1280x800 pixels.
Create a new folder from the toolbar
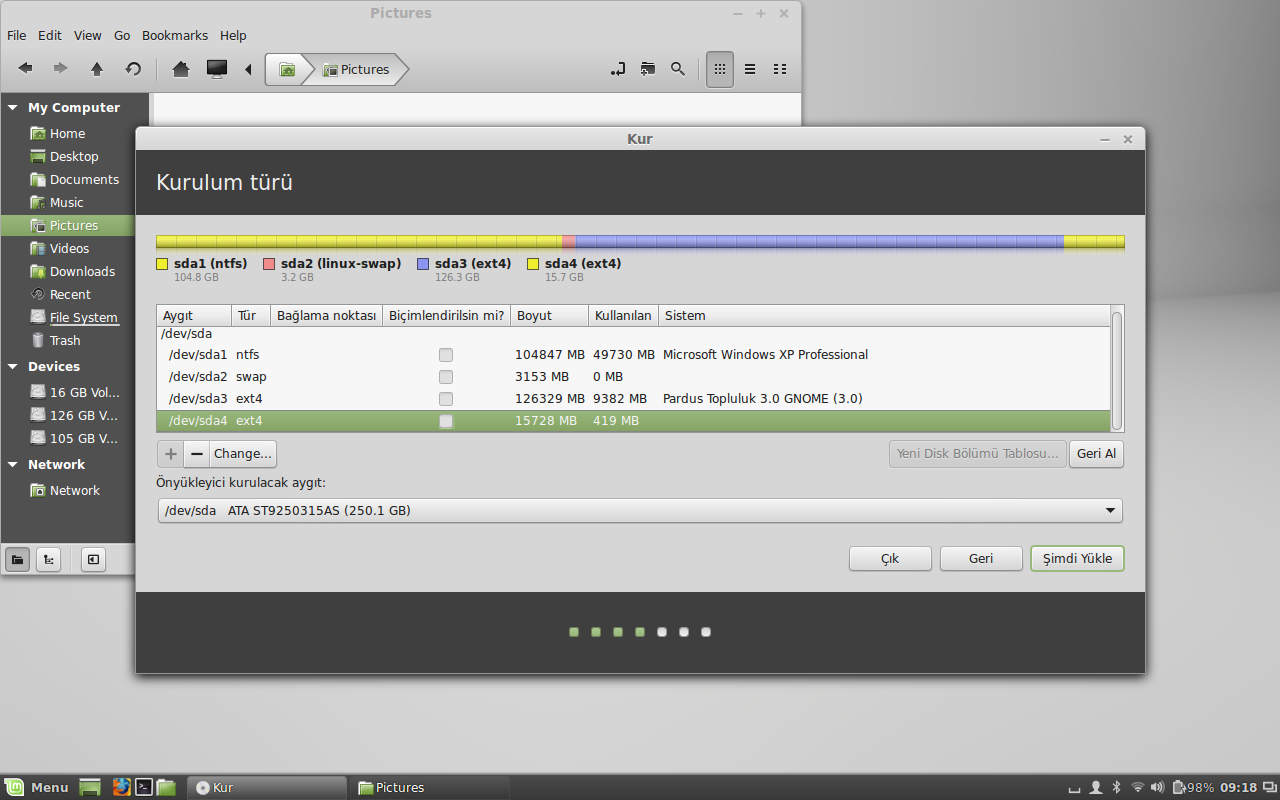tap(648, 69)
